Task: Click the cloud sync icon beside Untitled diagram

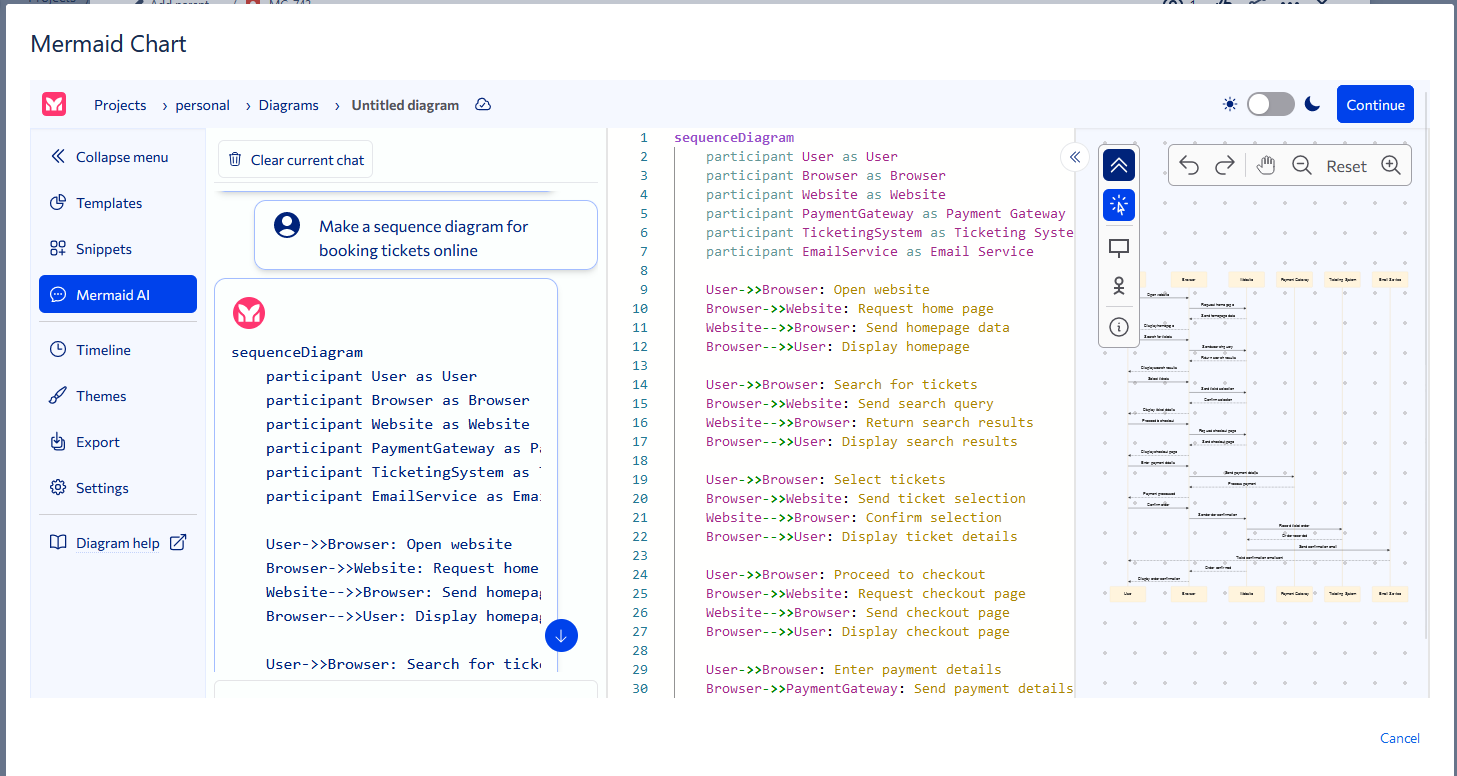Action: point(483,105)
